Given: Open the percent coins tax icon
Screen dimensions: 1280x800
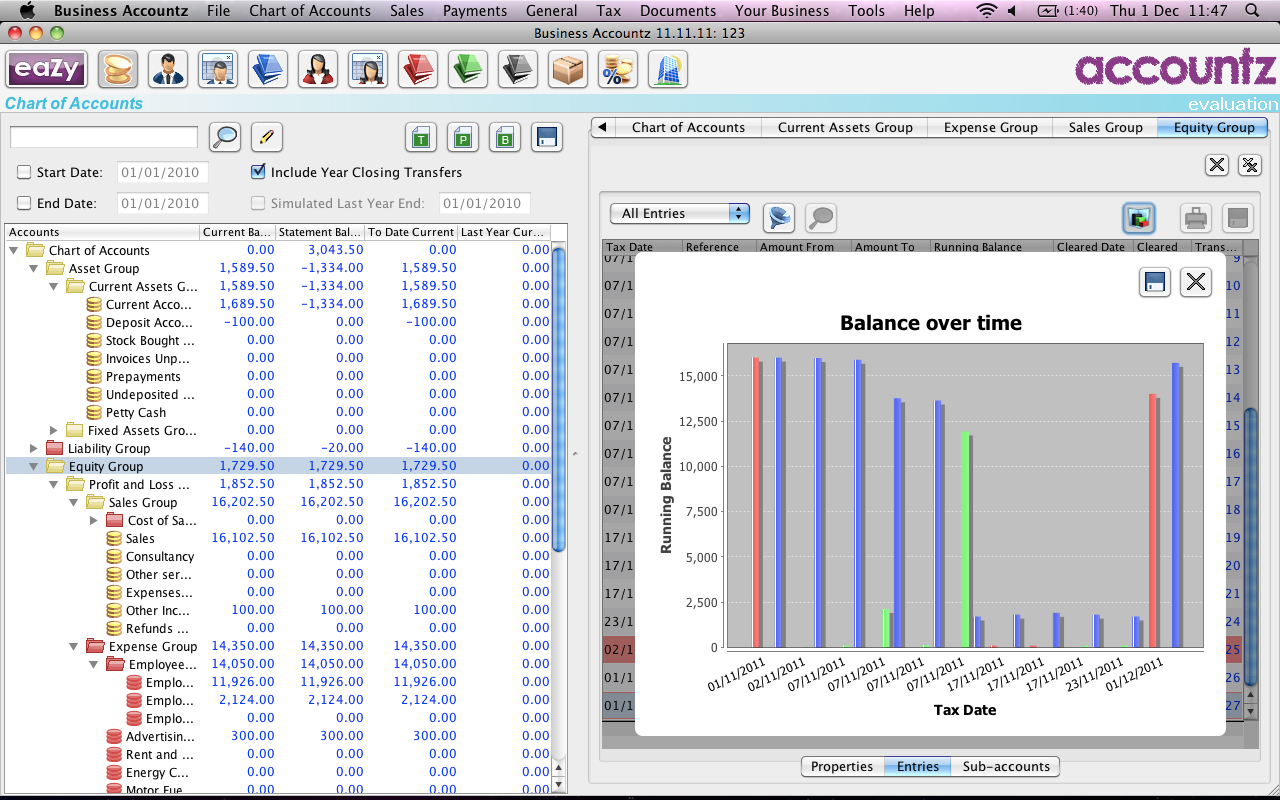Looking at the screenshot, I should tap(618, 70).
